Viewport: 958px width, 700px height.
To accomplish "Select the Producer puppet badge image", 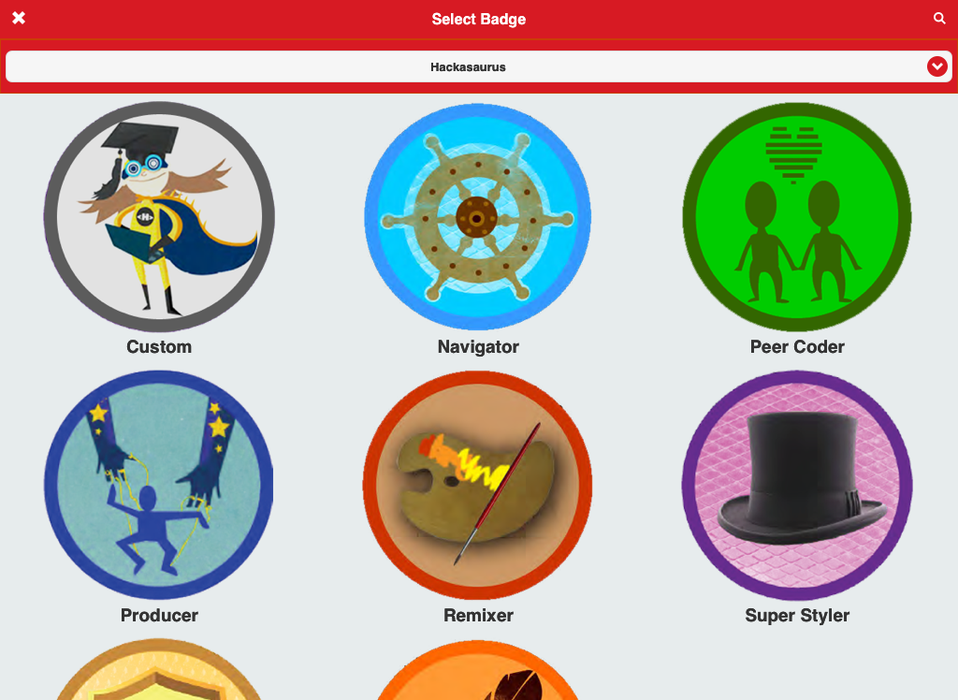I will coord(159,485).
